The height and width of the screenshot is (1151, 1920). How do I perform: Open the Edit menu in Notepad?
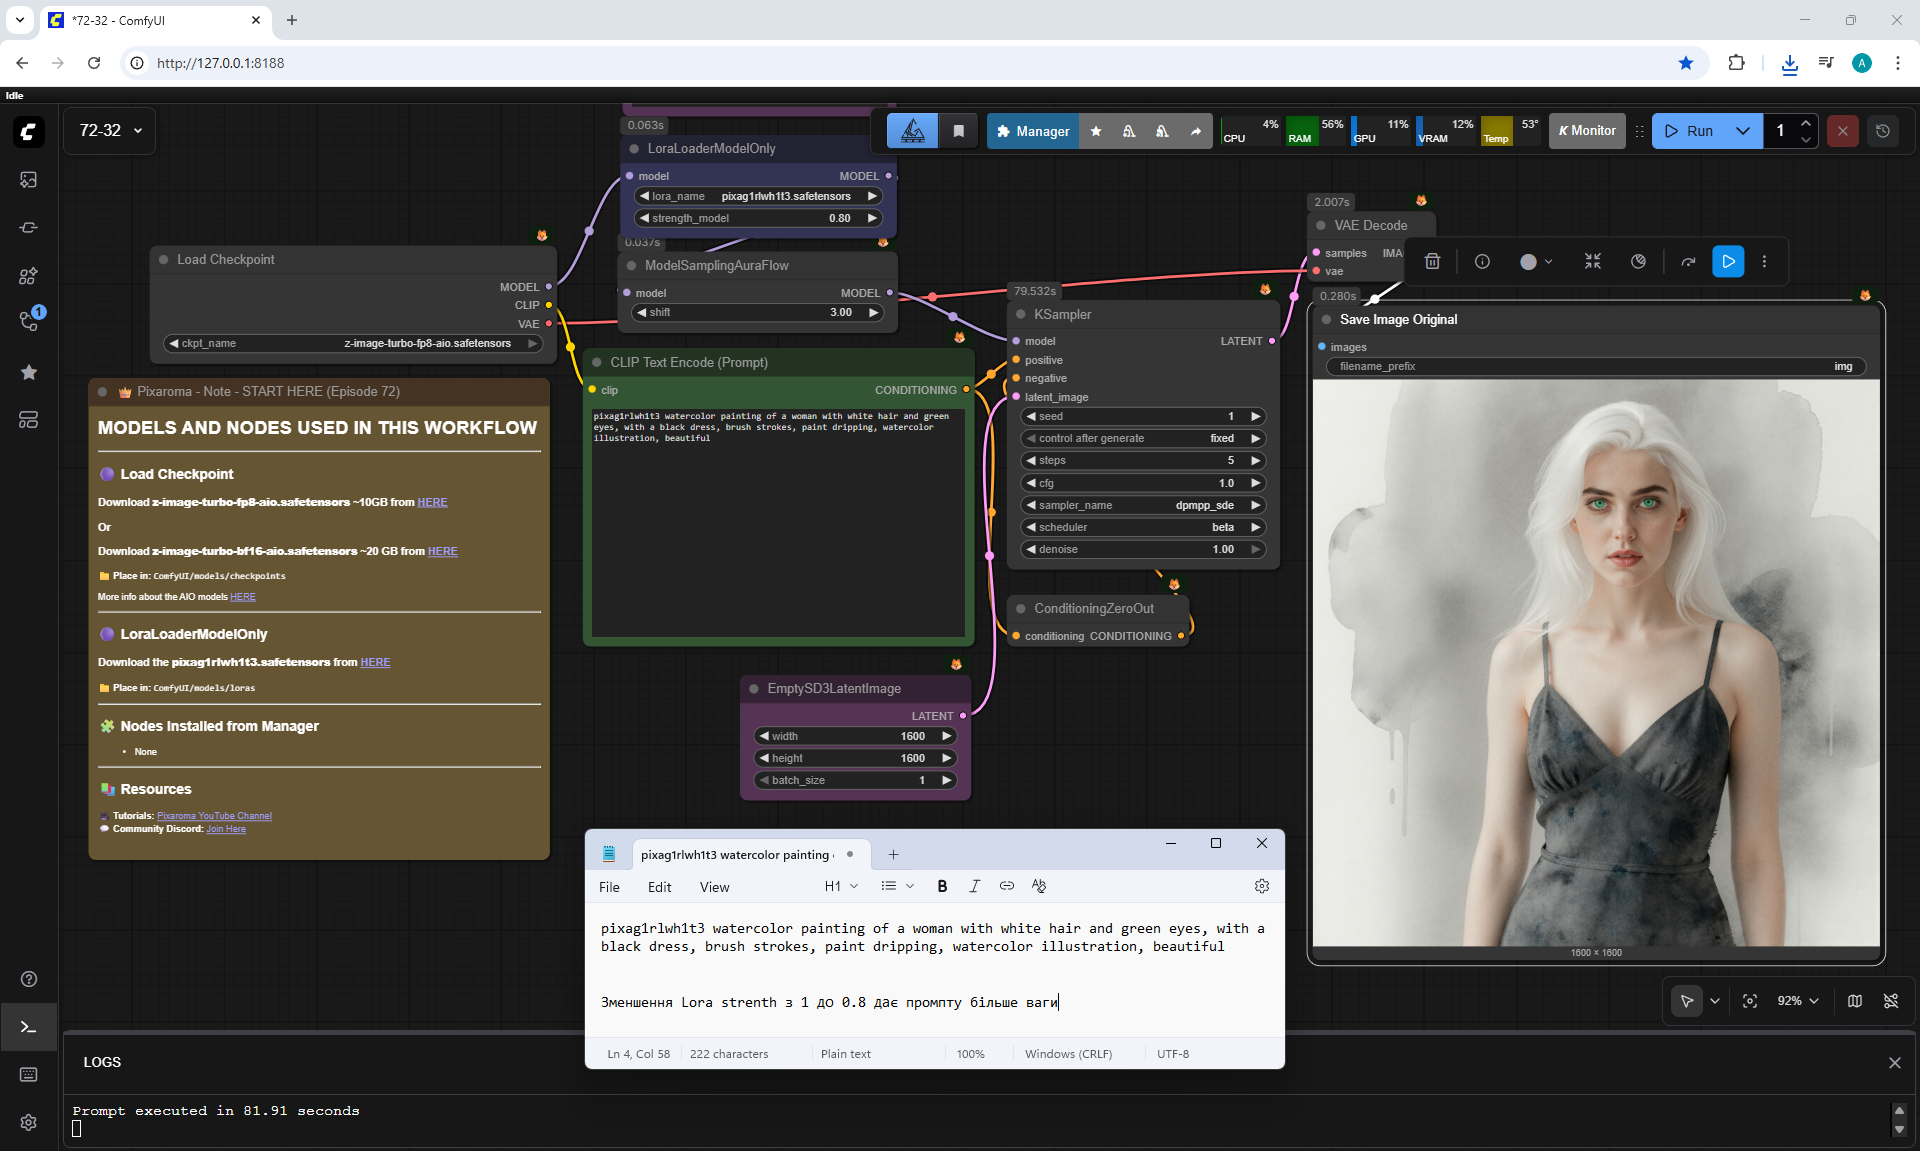659,887
